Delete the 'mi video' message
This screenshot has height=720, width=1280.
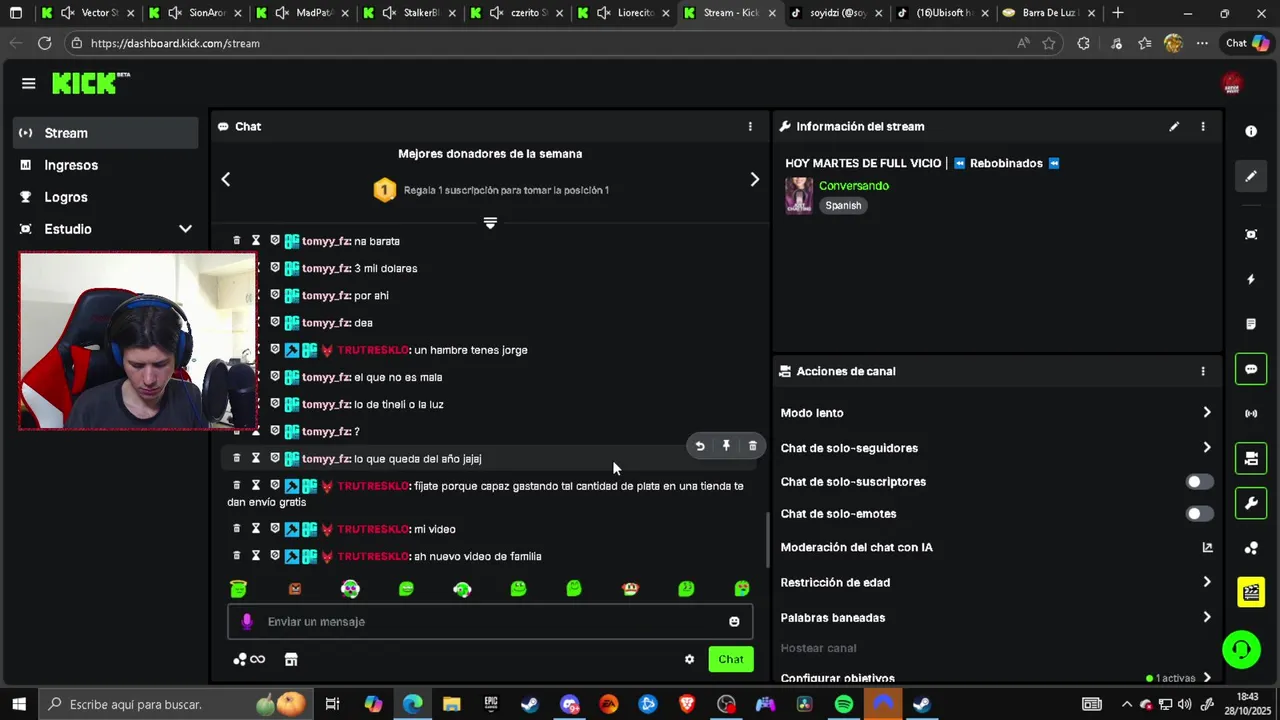pos(237,529)
